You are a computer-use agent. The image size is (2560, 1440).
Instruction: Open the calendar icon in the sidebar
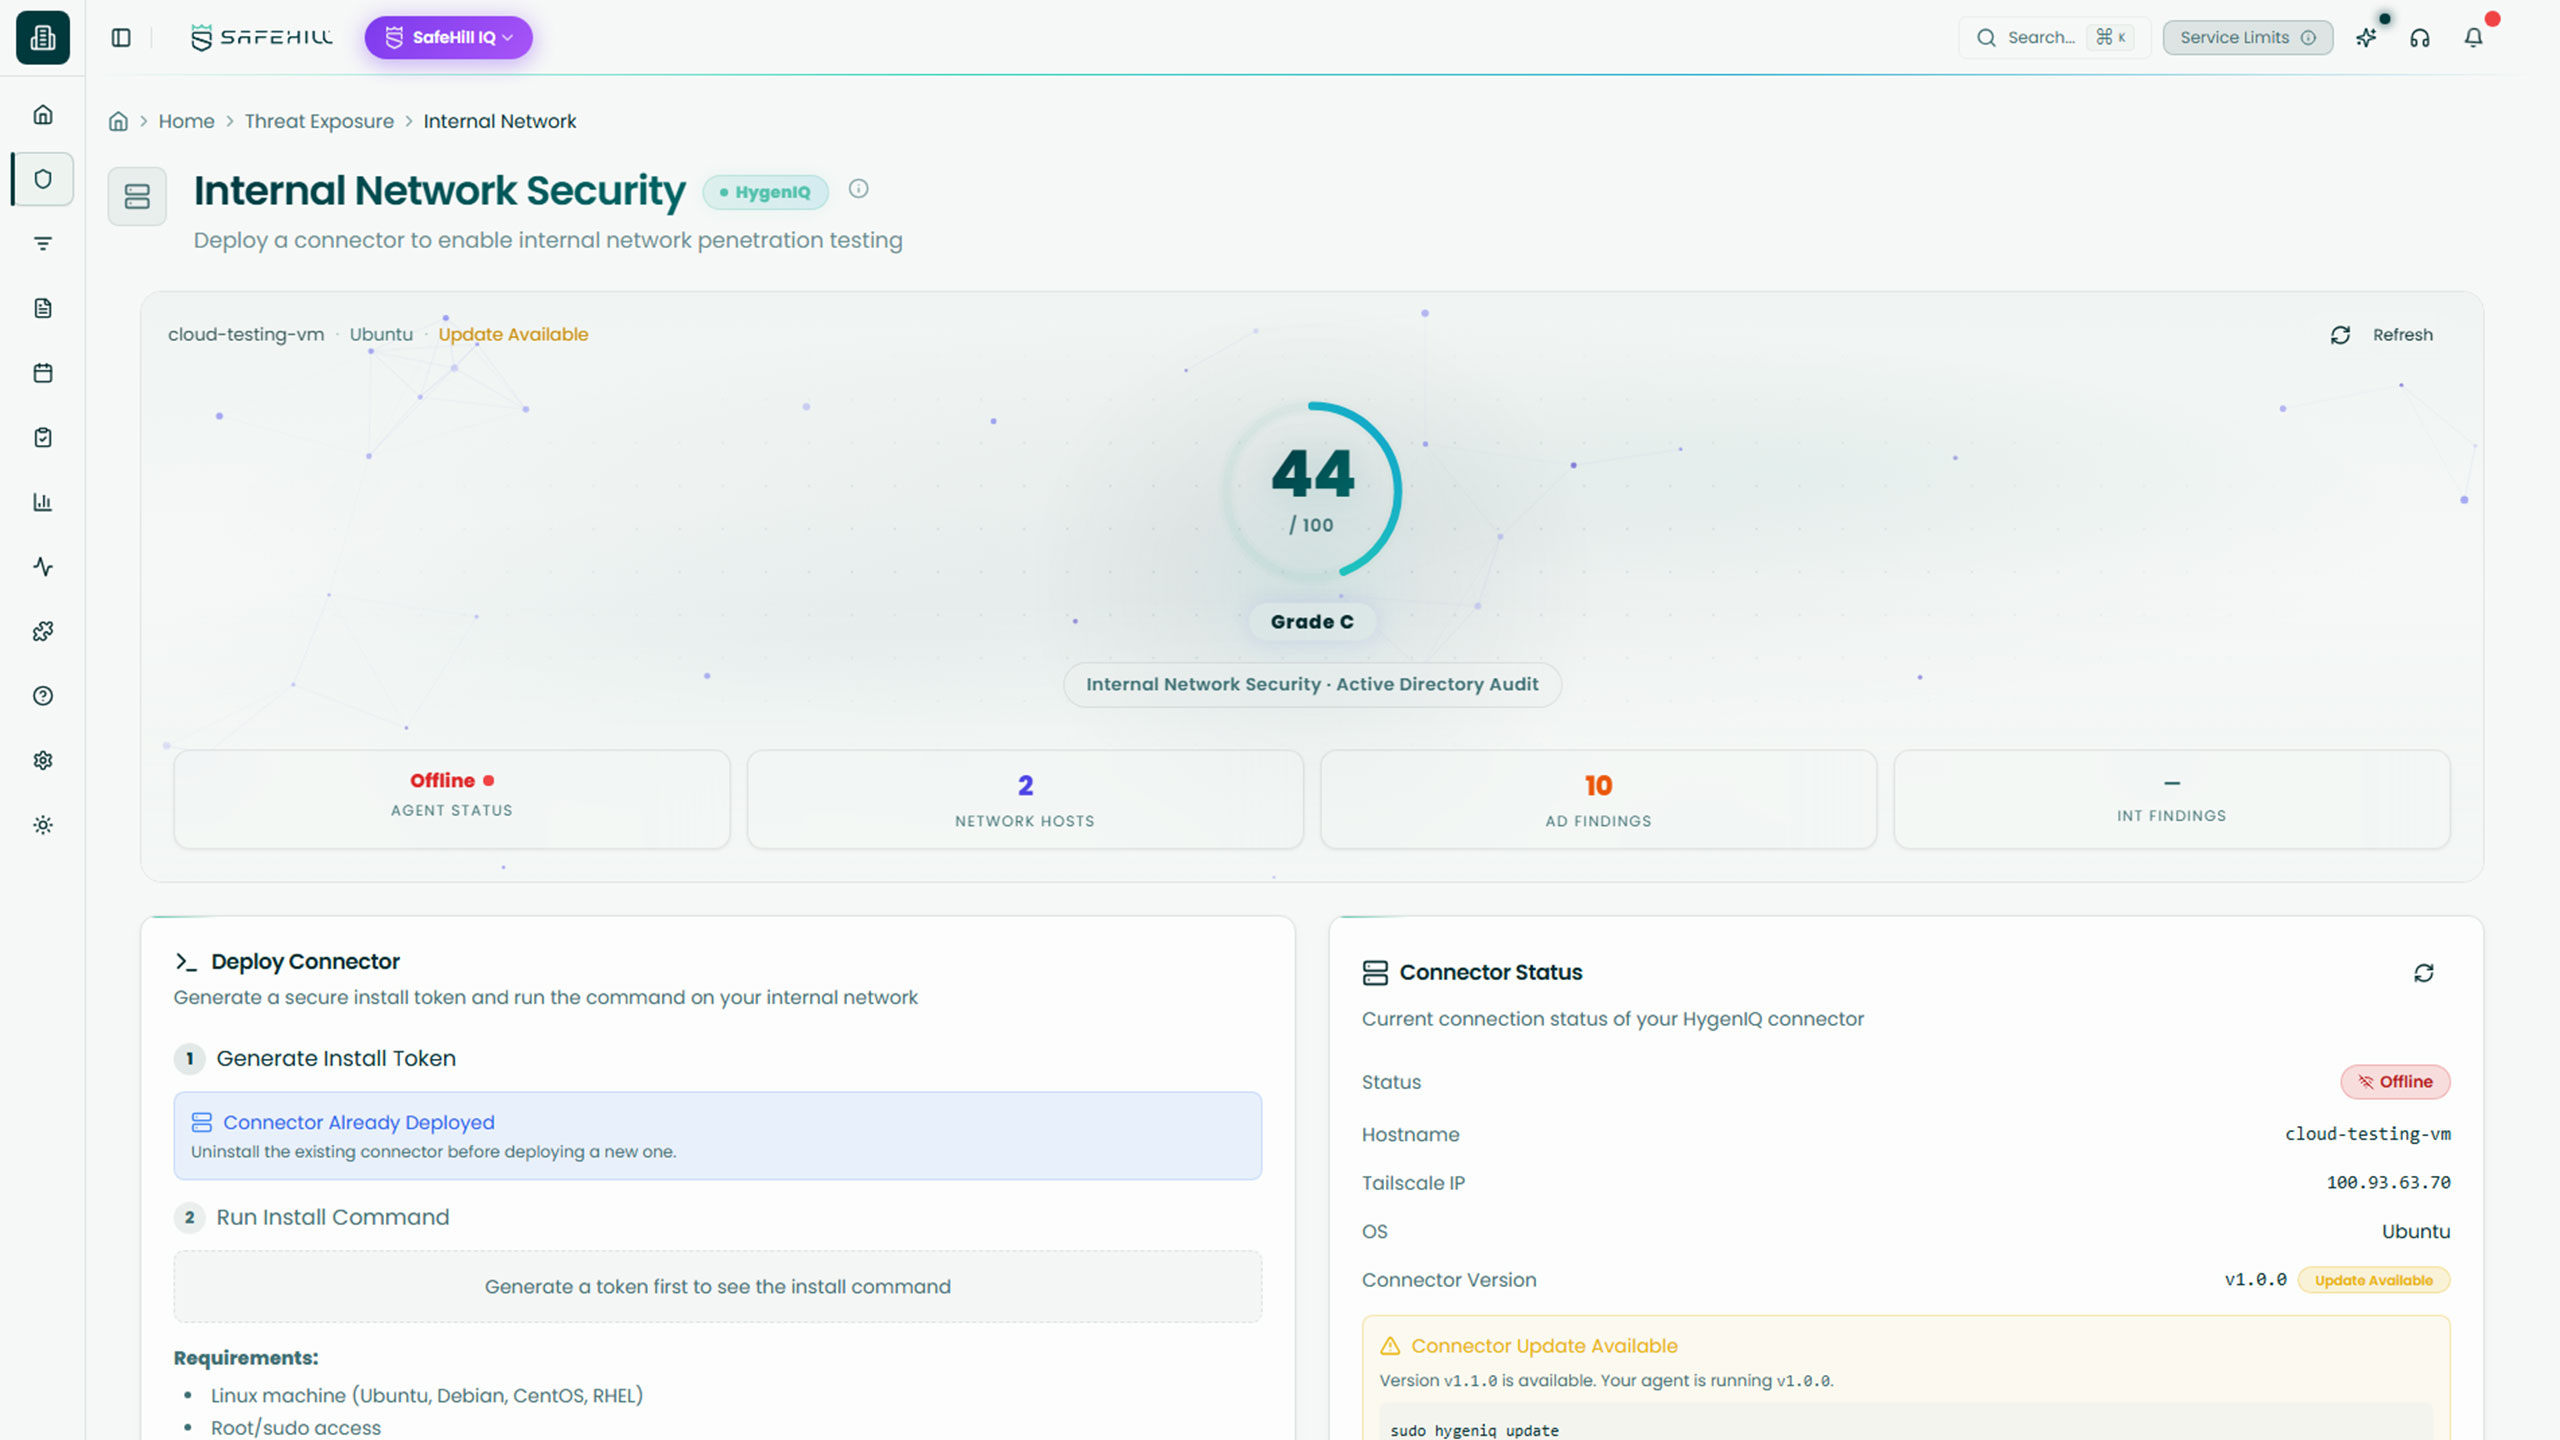(42, 372)
